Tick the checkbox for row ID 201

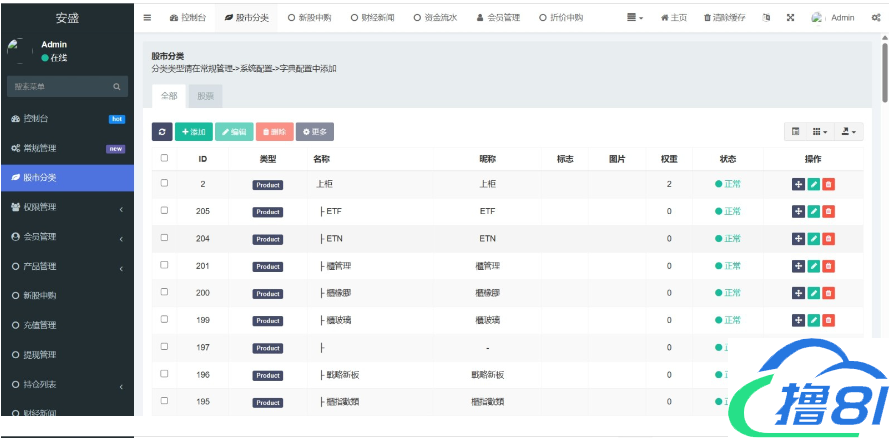coord(164,265)
